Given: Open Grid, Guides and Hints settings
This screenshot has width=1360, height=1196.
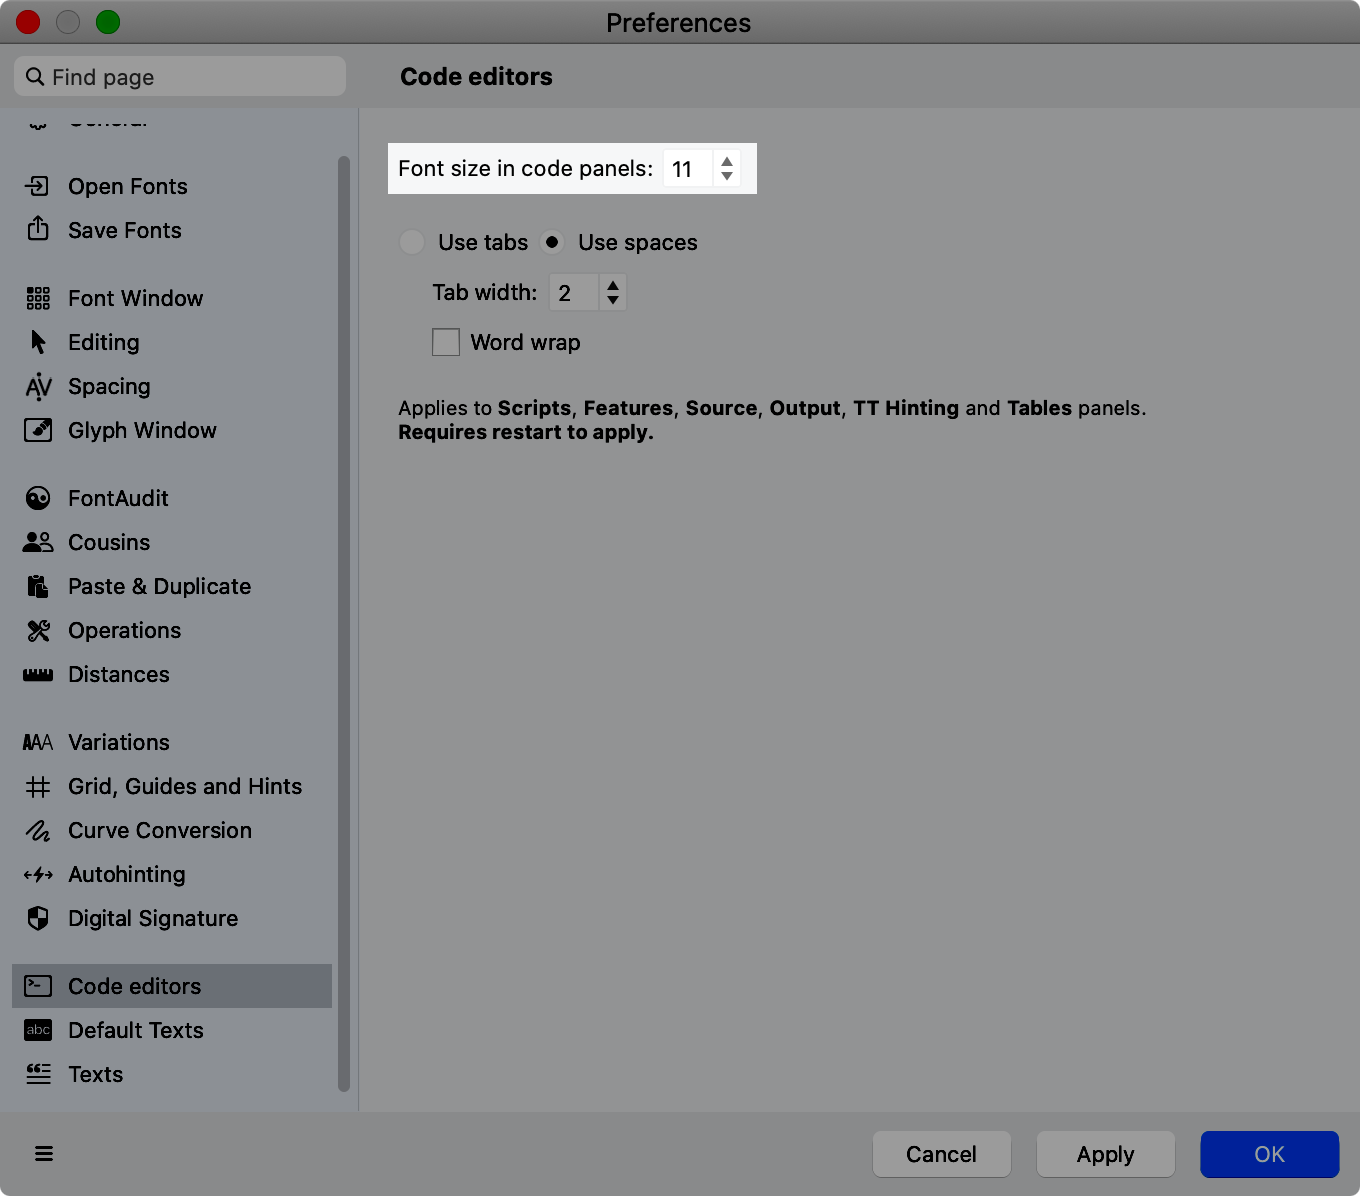Looking at the screenshot, I should click(x=172, y=786).
